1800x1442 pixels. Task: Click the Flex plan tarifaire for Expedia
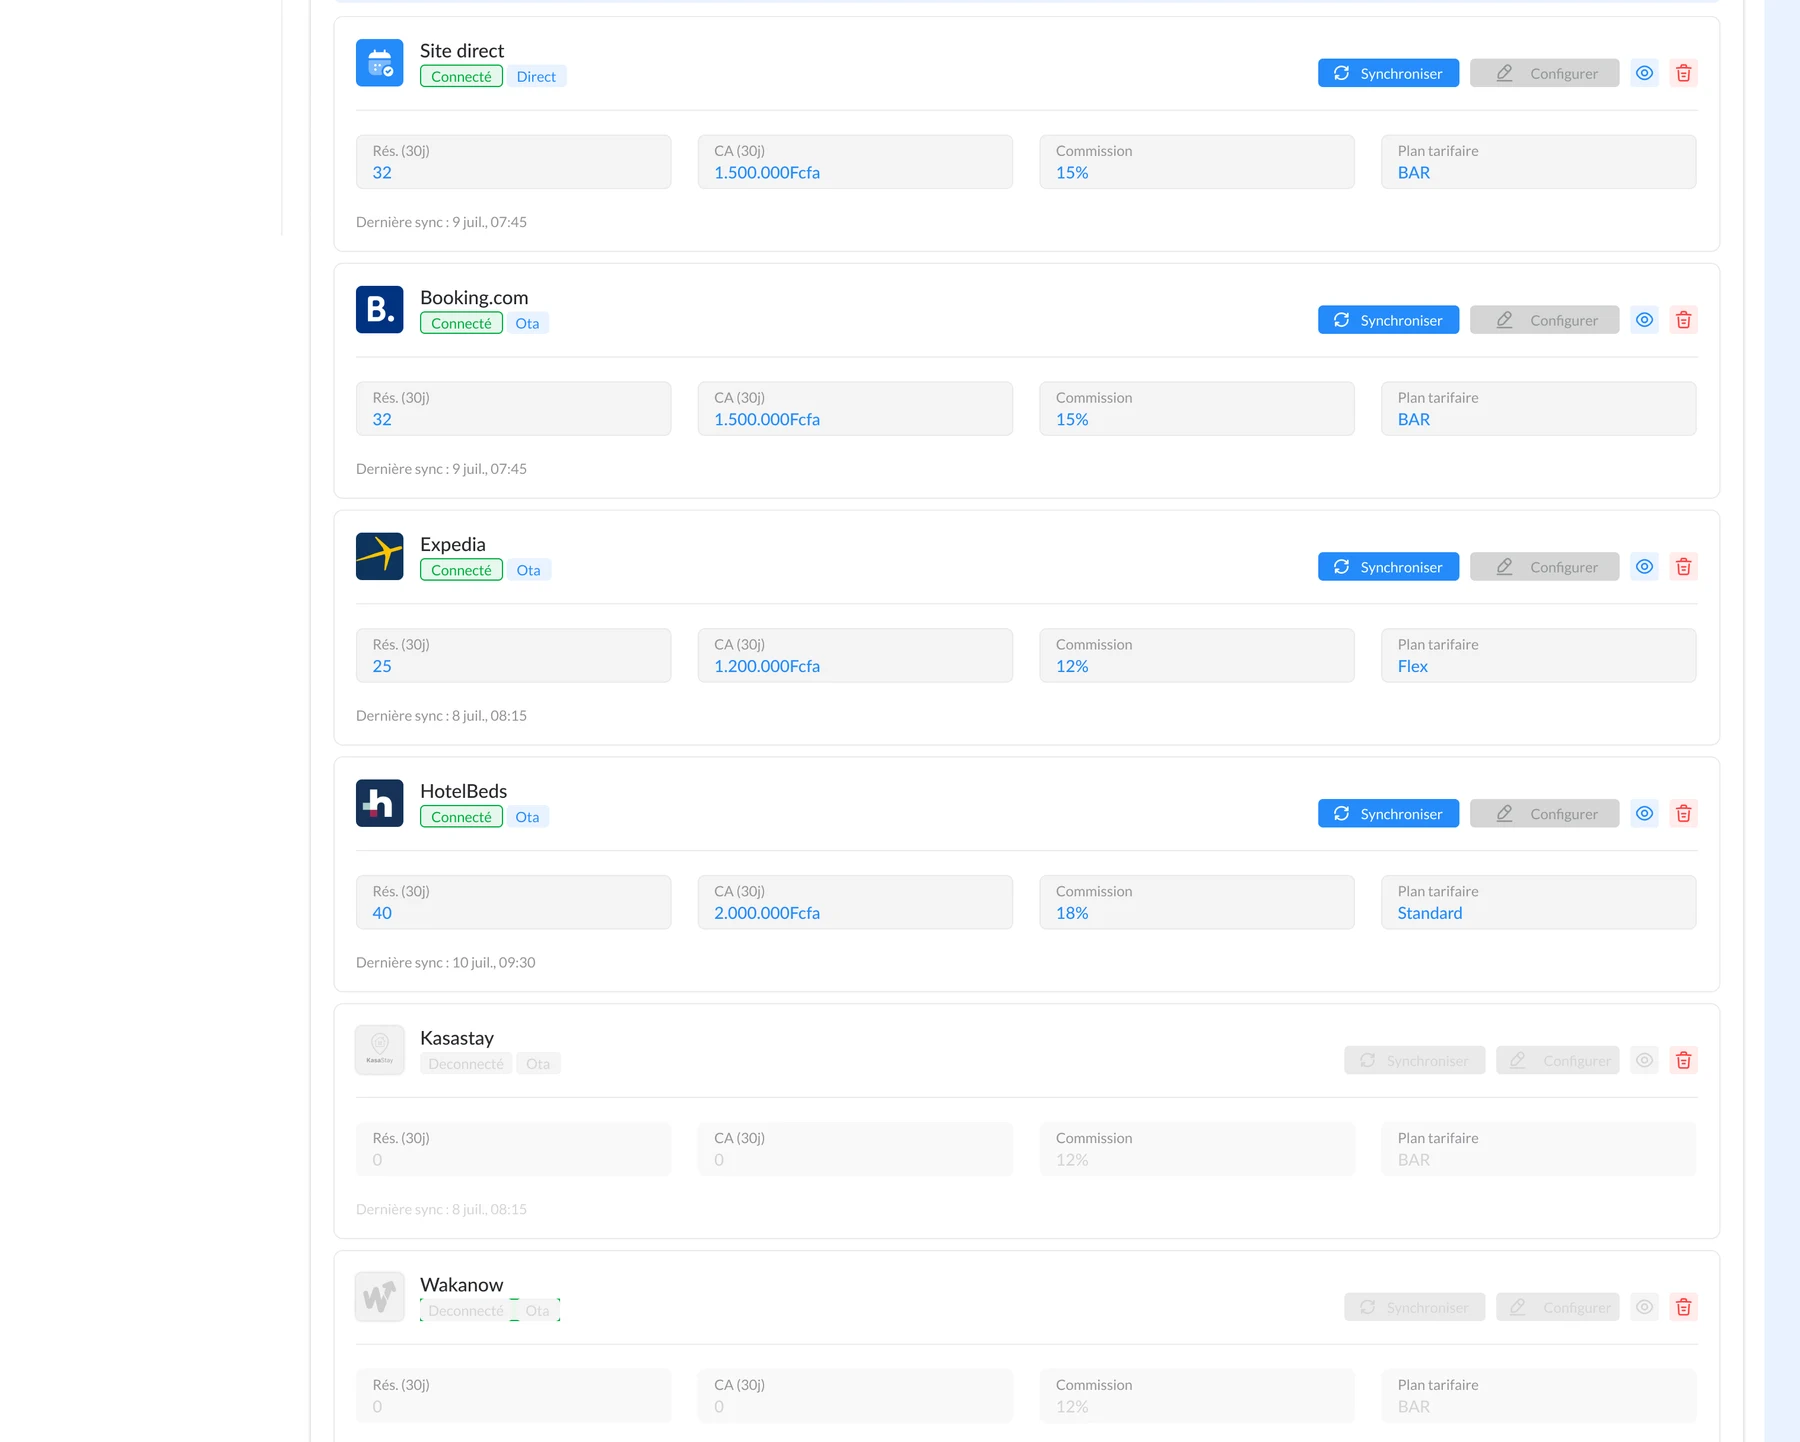1412,666
